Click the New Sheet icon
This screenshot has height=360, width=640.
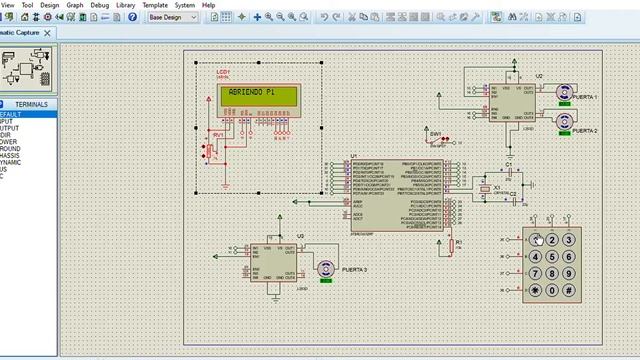[539, 17]
